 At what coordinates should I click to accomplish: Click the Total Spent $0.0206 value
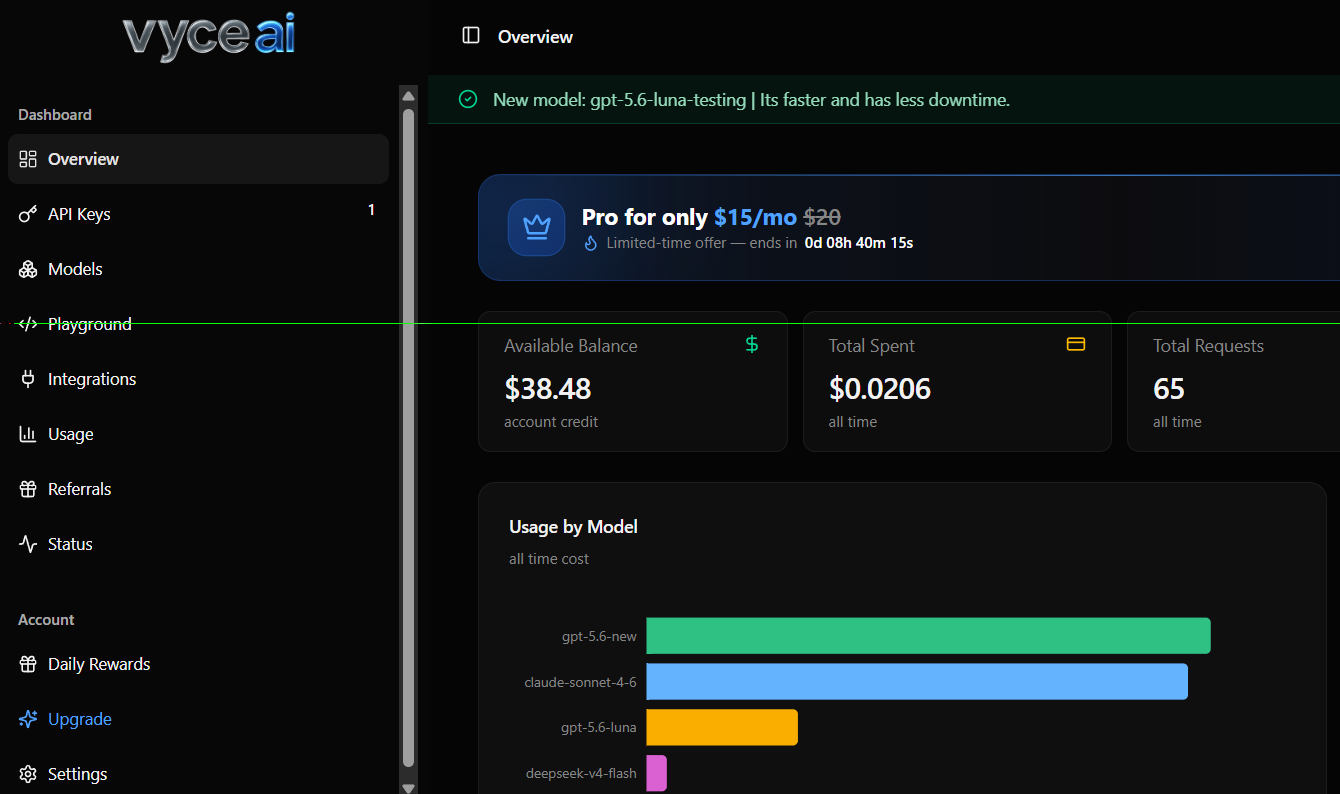tap(880, 388)
